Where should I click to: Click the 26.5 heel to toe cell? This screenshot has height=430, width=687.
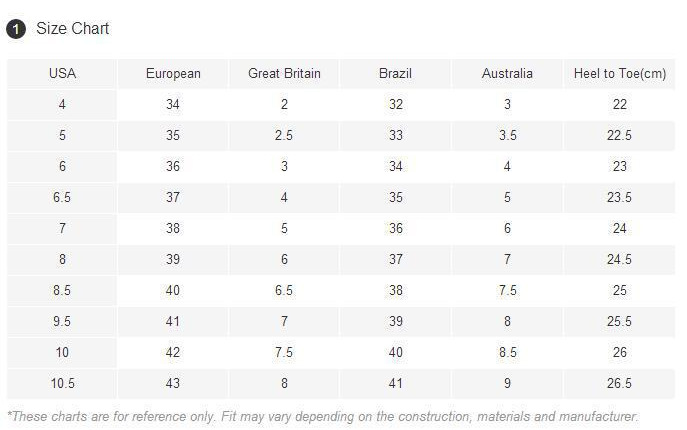click(x=619, y=383)
